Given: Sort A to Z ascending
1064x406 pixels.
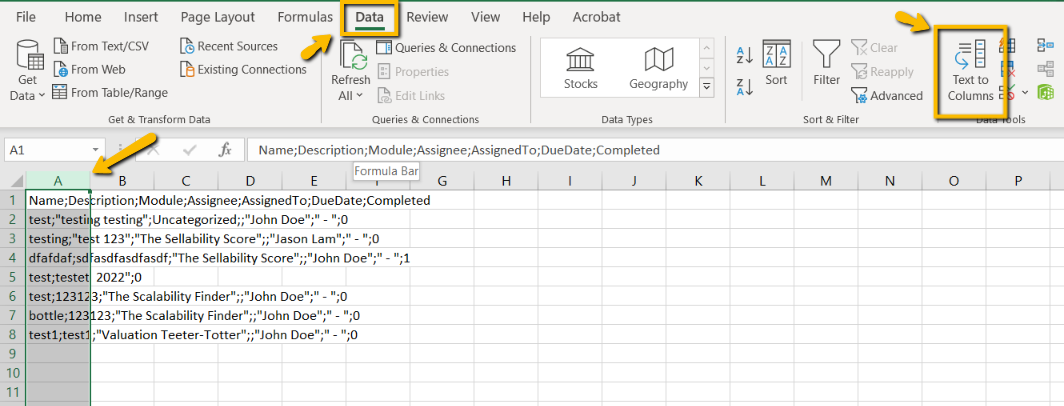Looking at the screenshot, I should click(744, 54).
